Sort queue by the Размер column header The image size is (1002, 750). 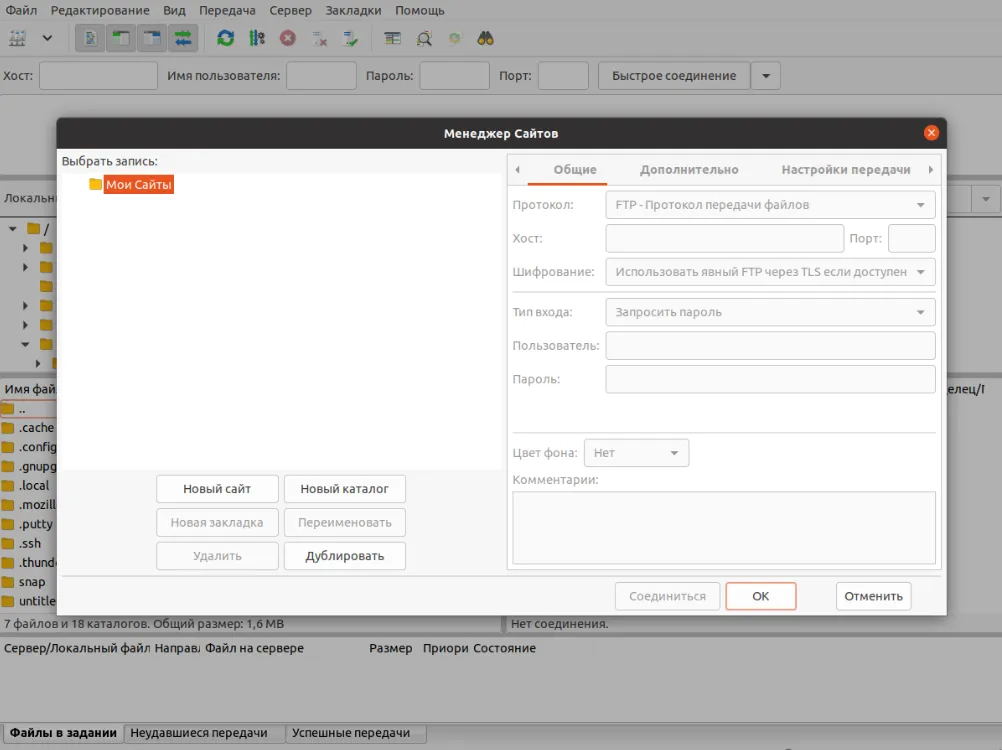pos(391,648)
